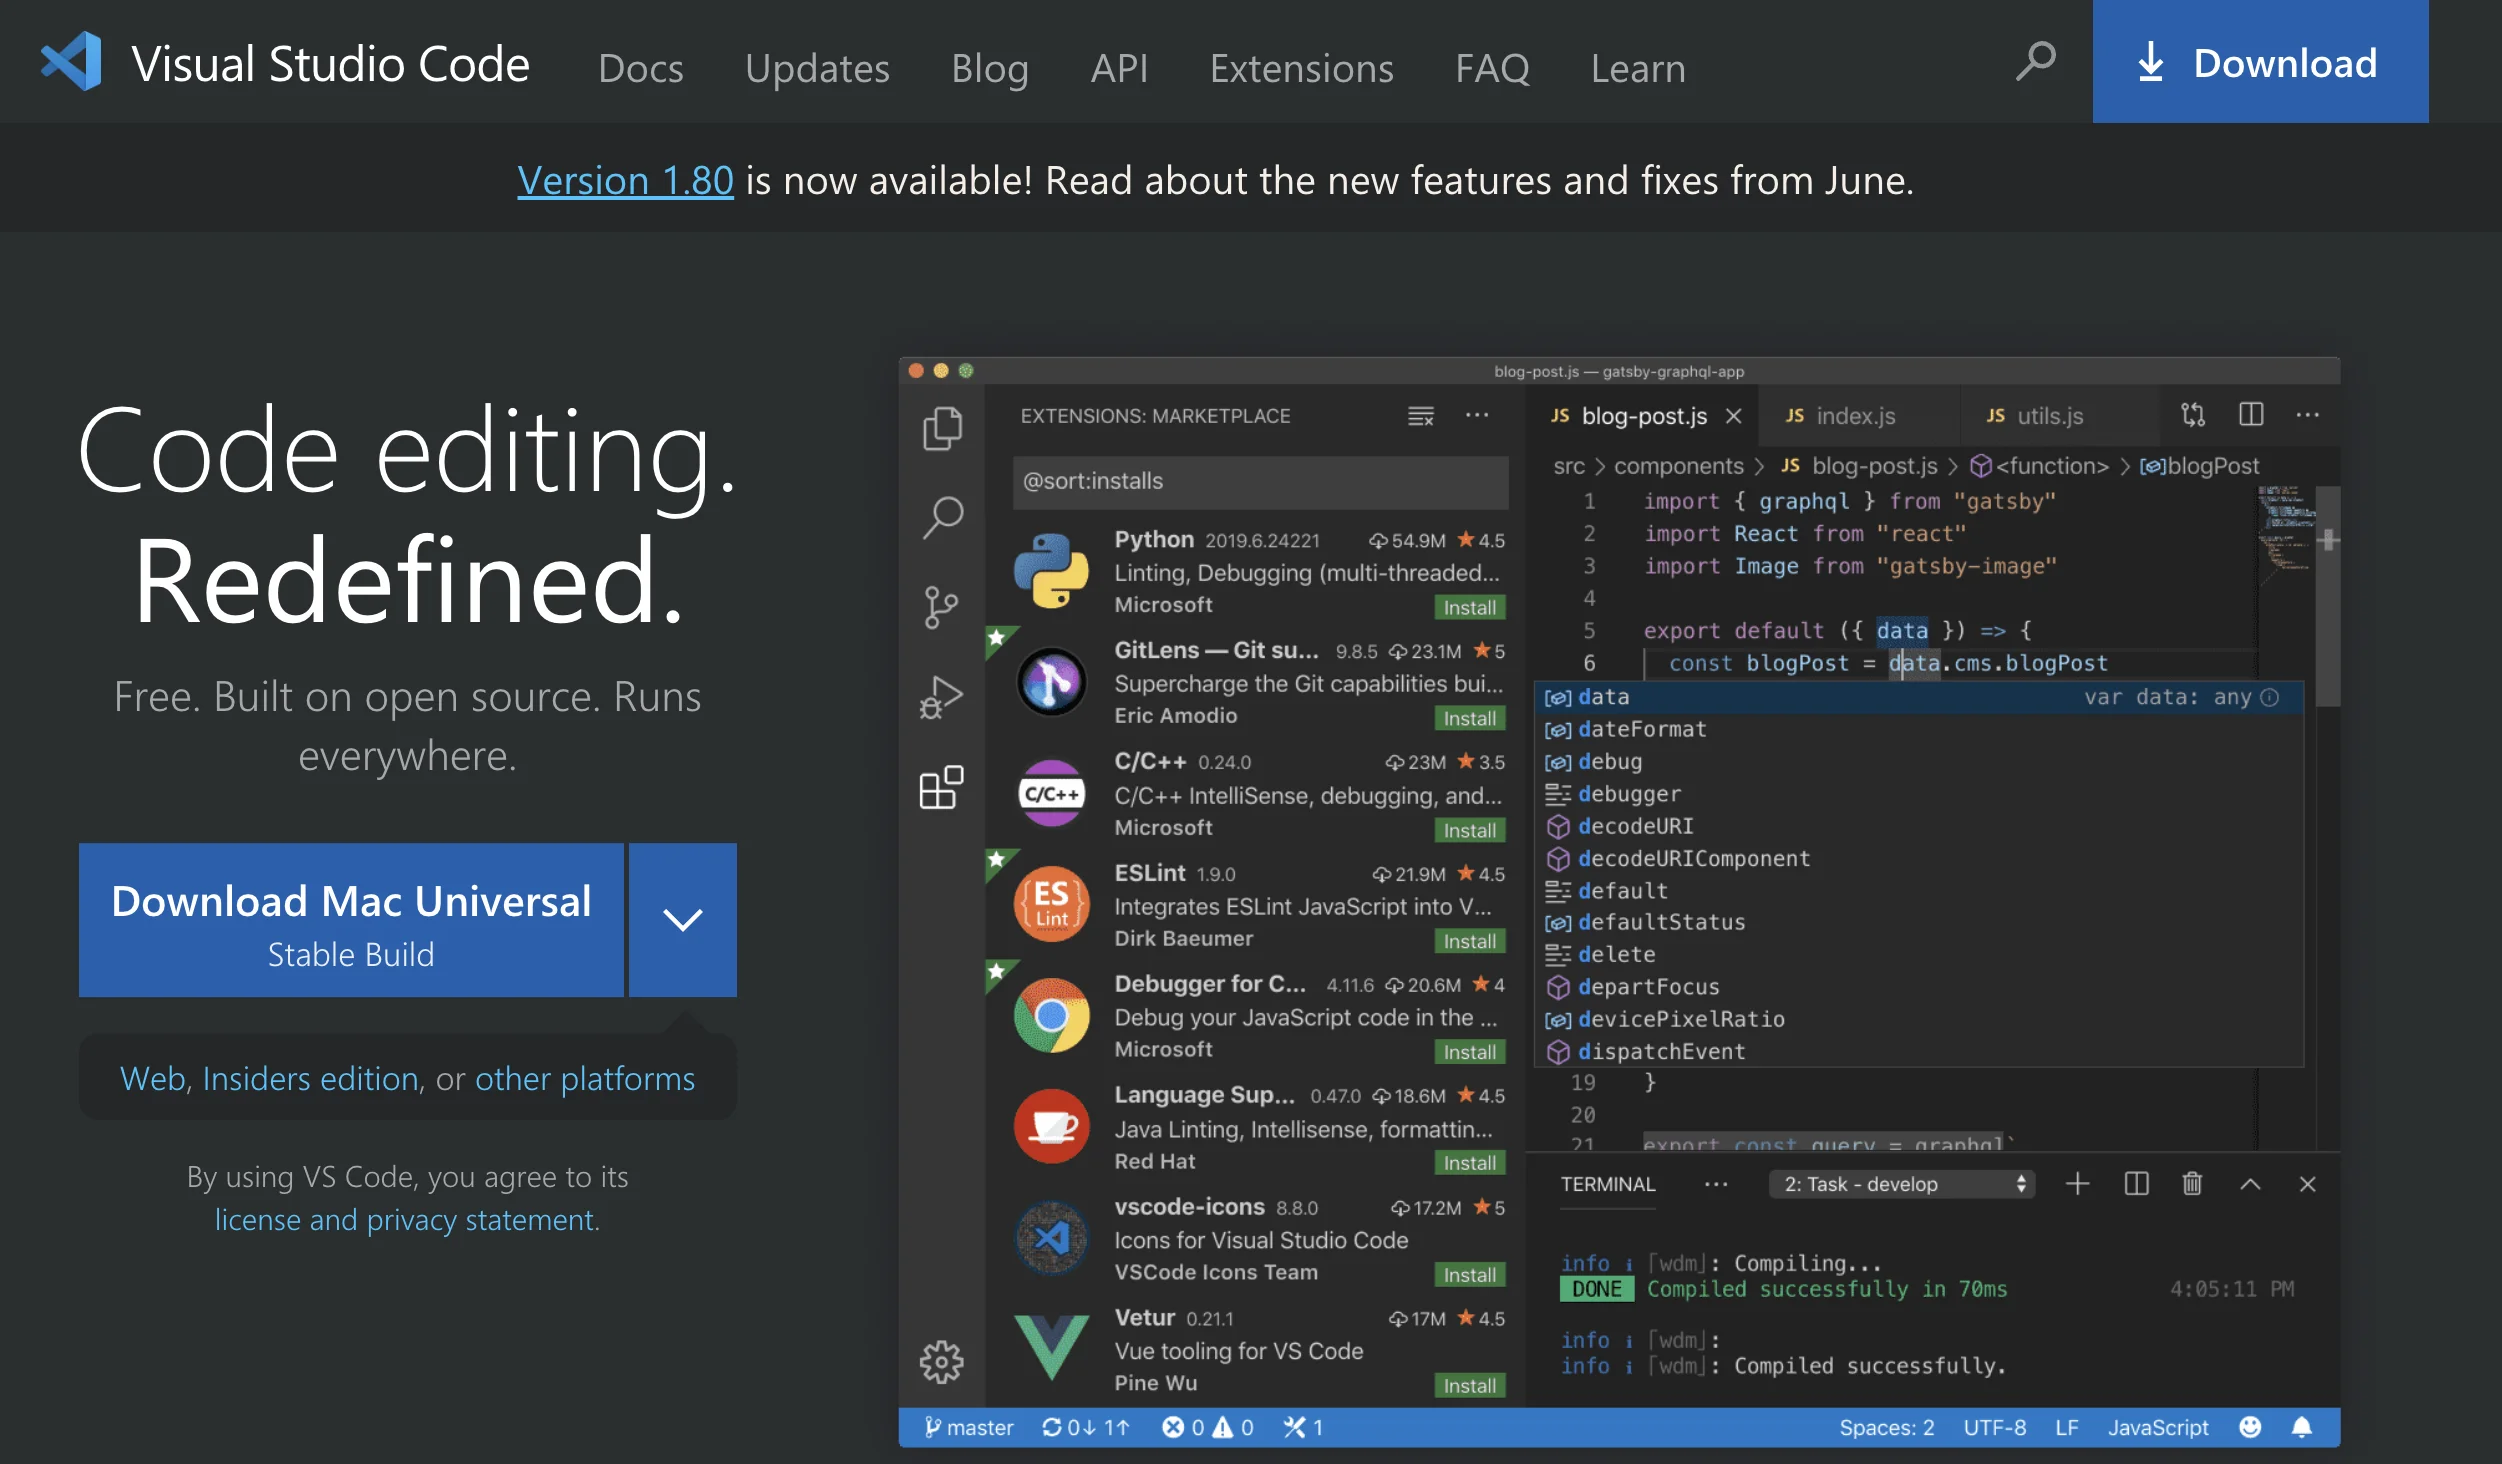Select dateFormat in the autocomplete list
Screen dimensions: 2502x1464
point(1918,729)
